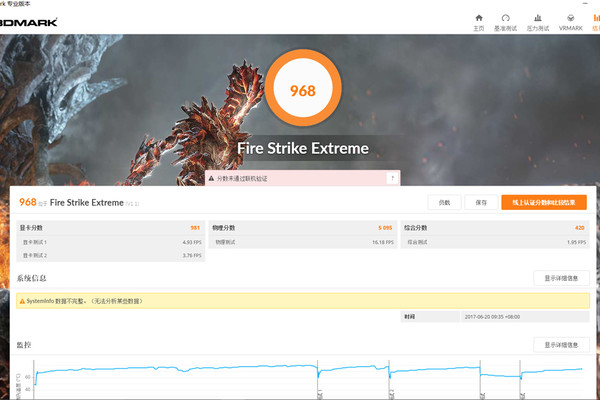Click the 综合分数 combined score label

[416, 228]
